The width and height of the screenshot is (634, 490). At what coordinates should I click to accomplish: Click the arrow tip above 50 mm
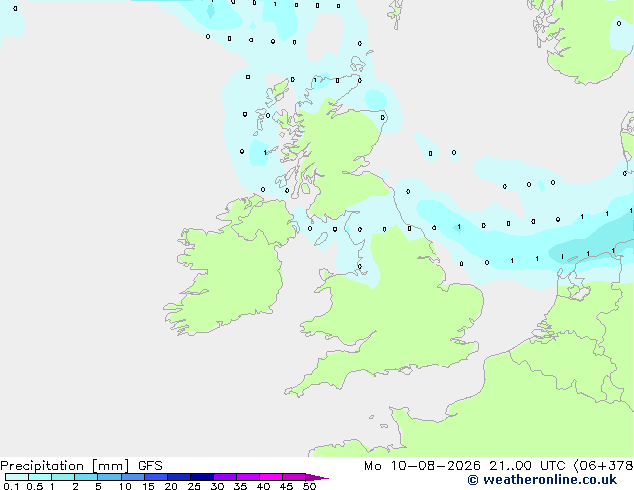click(317, 477)
